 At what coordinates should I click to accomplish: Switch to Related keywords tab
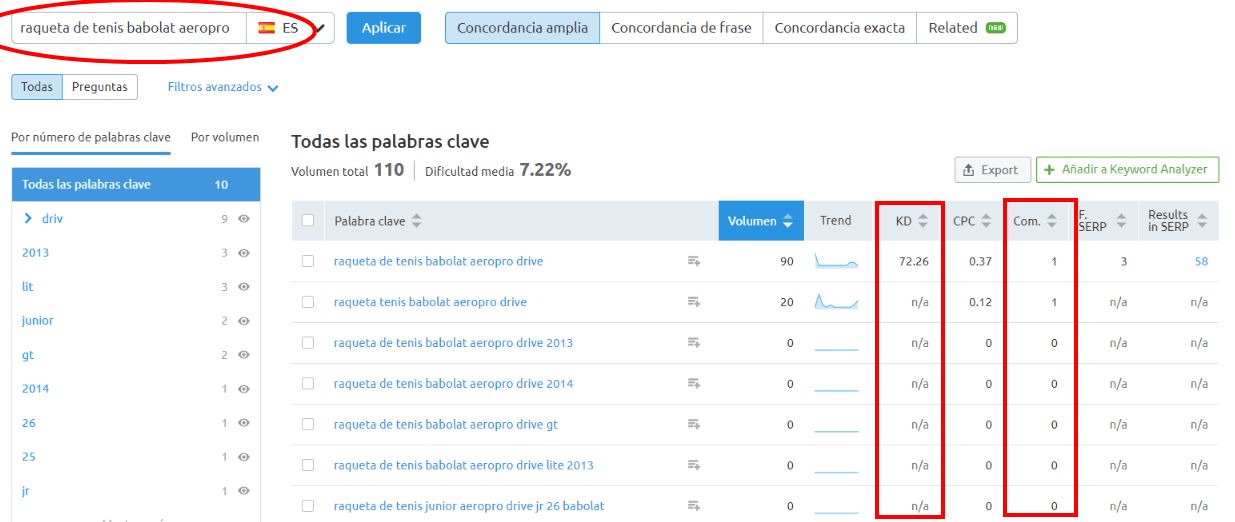[x=966, y=28]
